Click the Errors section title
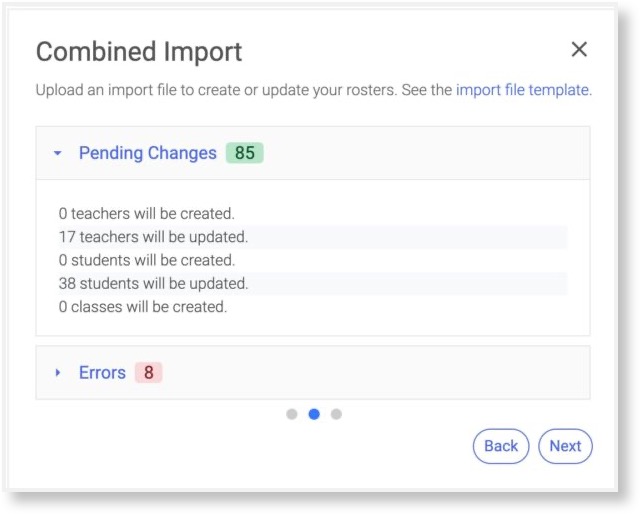640x514 pixels. pyautogui.click(x=102, y=373)
